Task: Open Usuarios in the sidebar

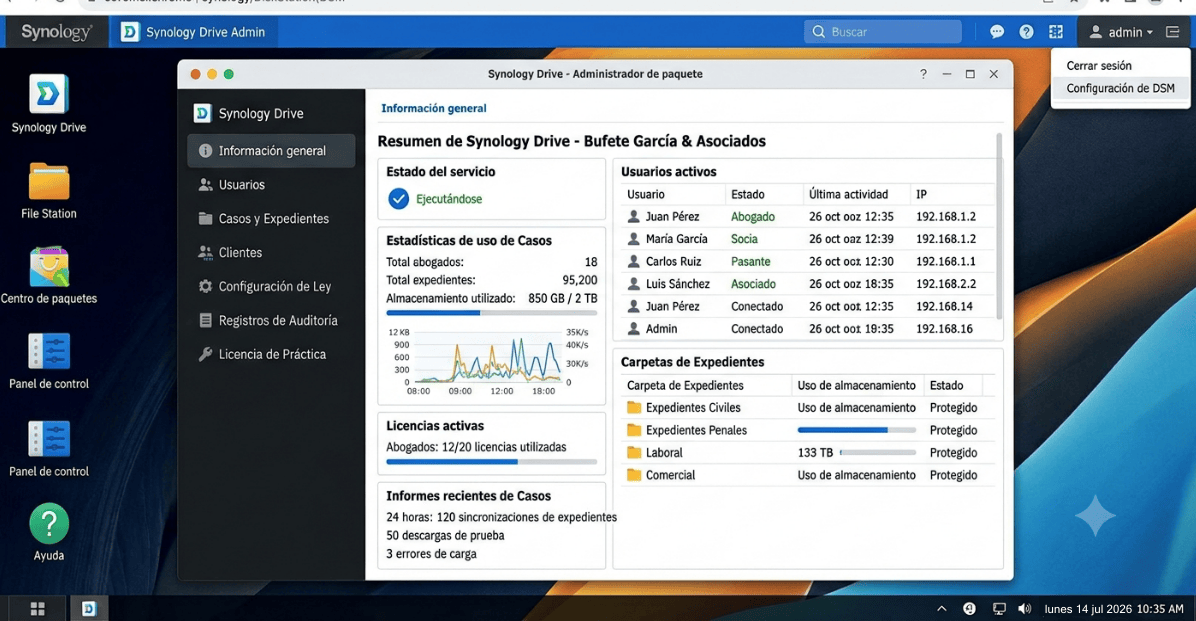Action: tap(271, 185)
